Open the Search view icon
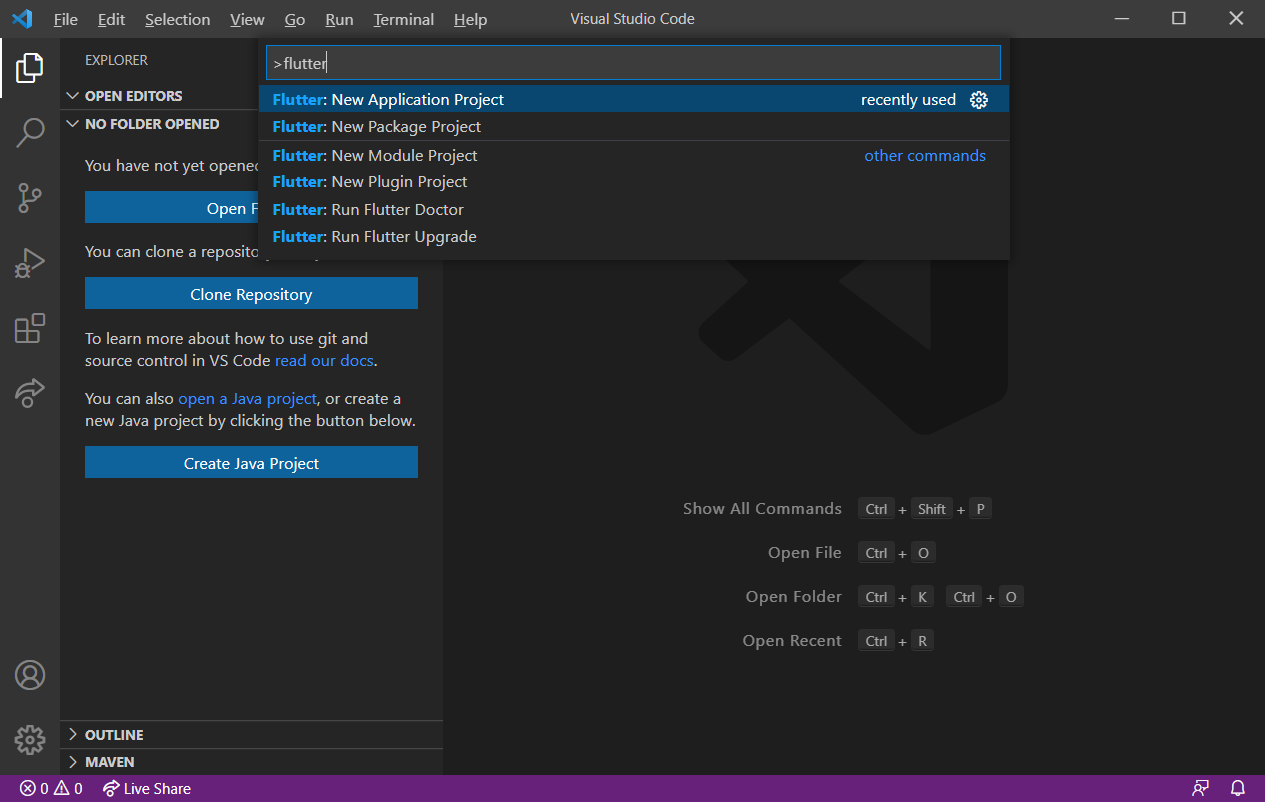The height and width of the screenshot is (802, 1265). 30,133
